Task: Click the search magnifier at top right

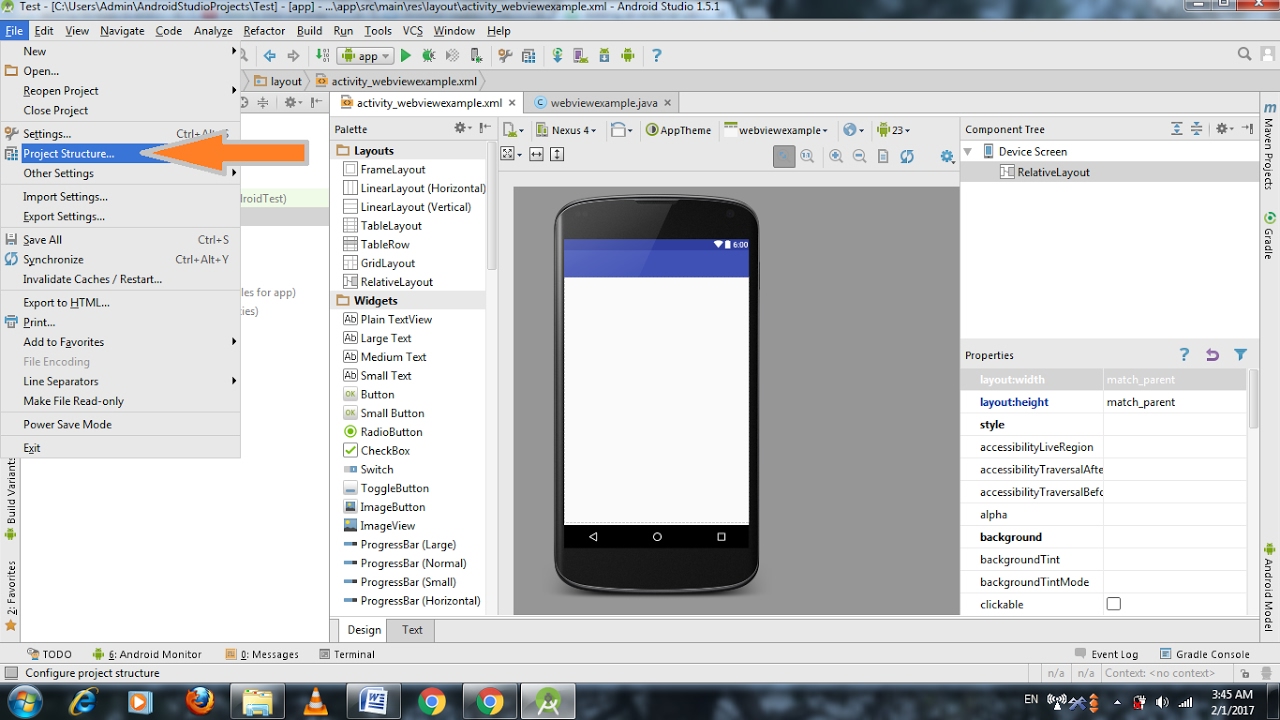Action: pos(1244,54)
